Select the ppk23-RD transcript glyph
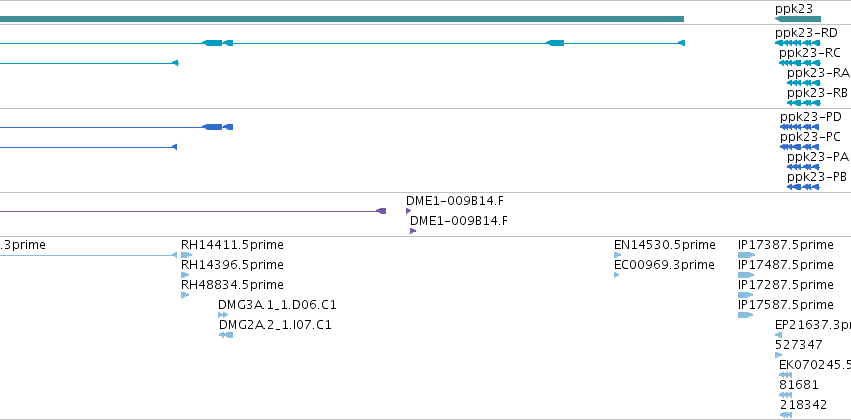 (x=798, y=43)
